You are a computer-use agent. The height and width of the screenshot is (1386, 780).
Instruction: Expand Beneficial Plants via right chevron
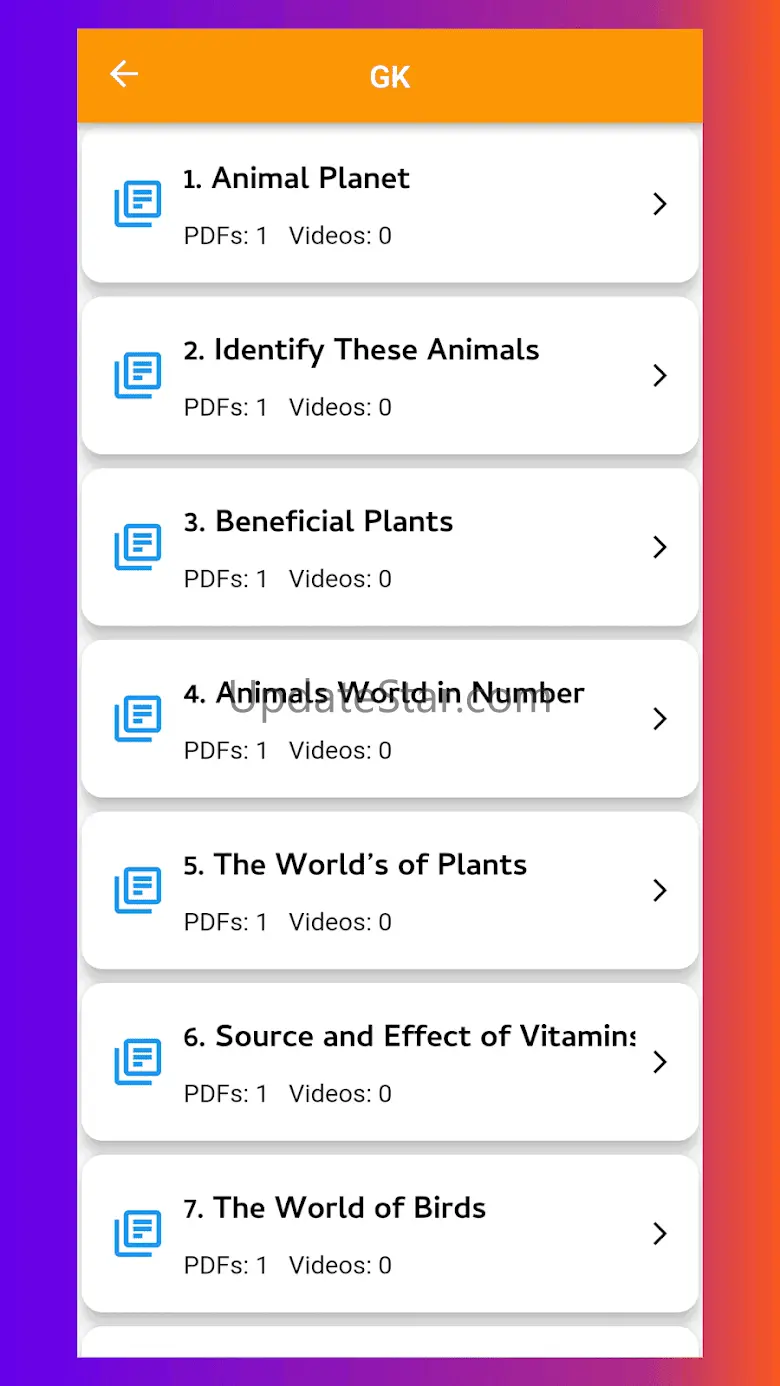click(659, 547)
